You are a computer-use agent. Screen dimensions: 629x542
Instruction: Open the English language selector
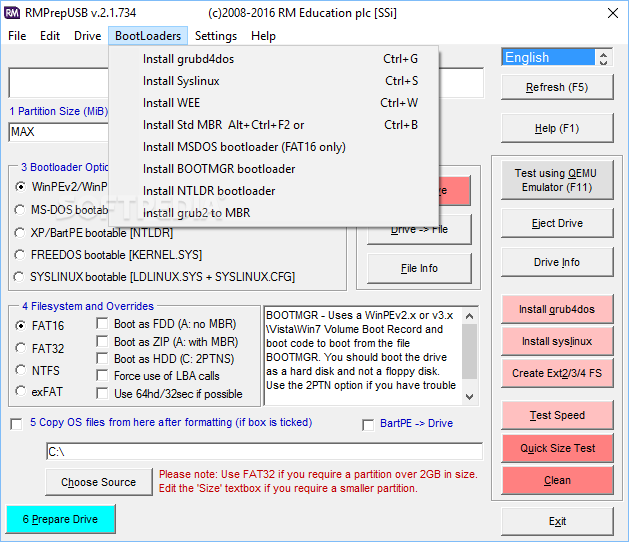[548, 57]
